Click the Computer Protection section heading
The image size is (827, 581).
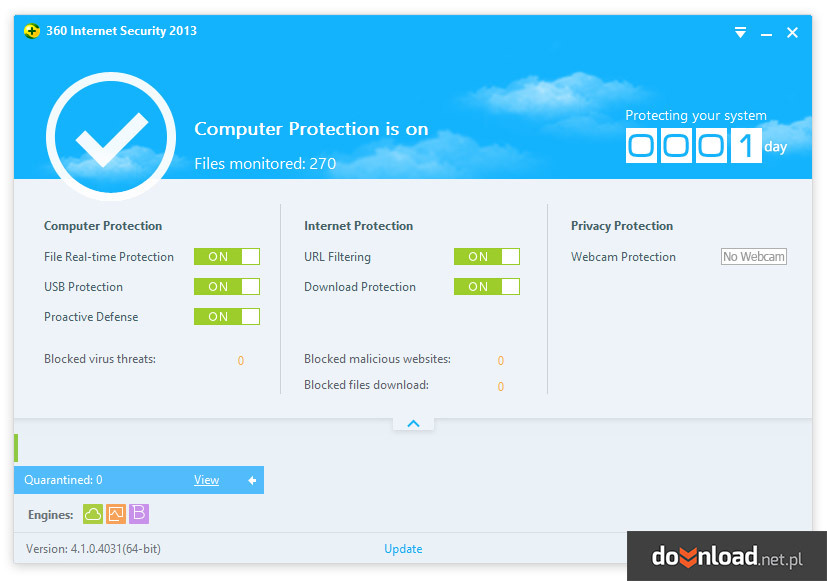pos(103,226)
